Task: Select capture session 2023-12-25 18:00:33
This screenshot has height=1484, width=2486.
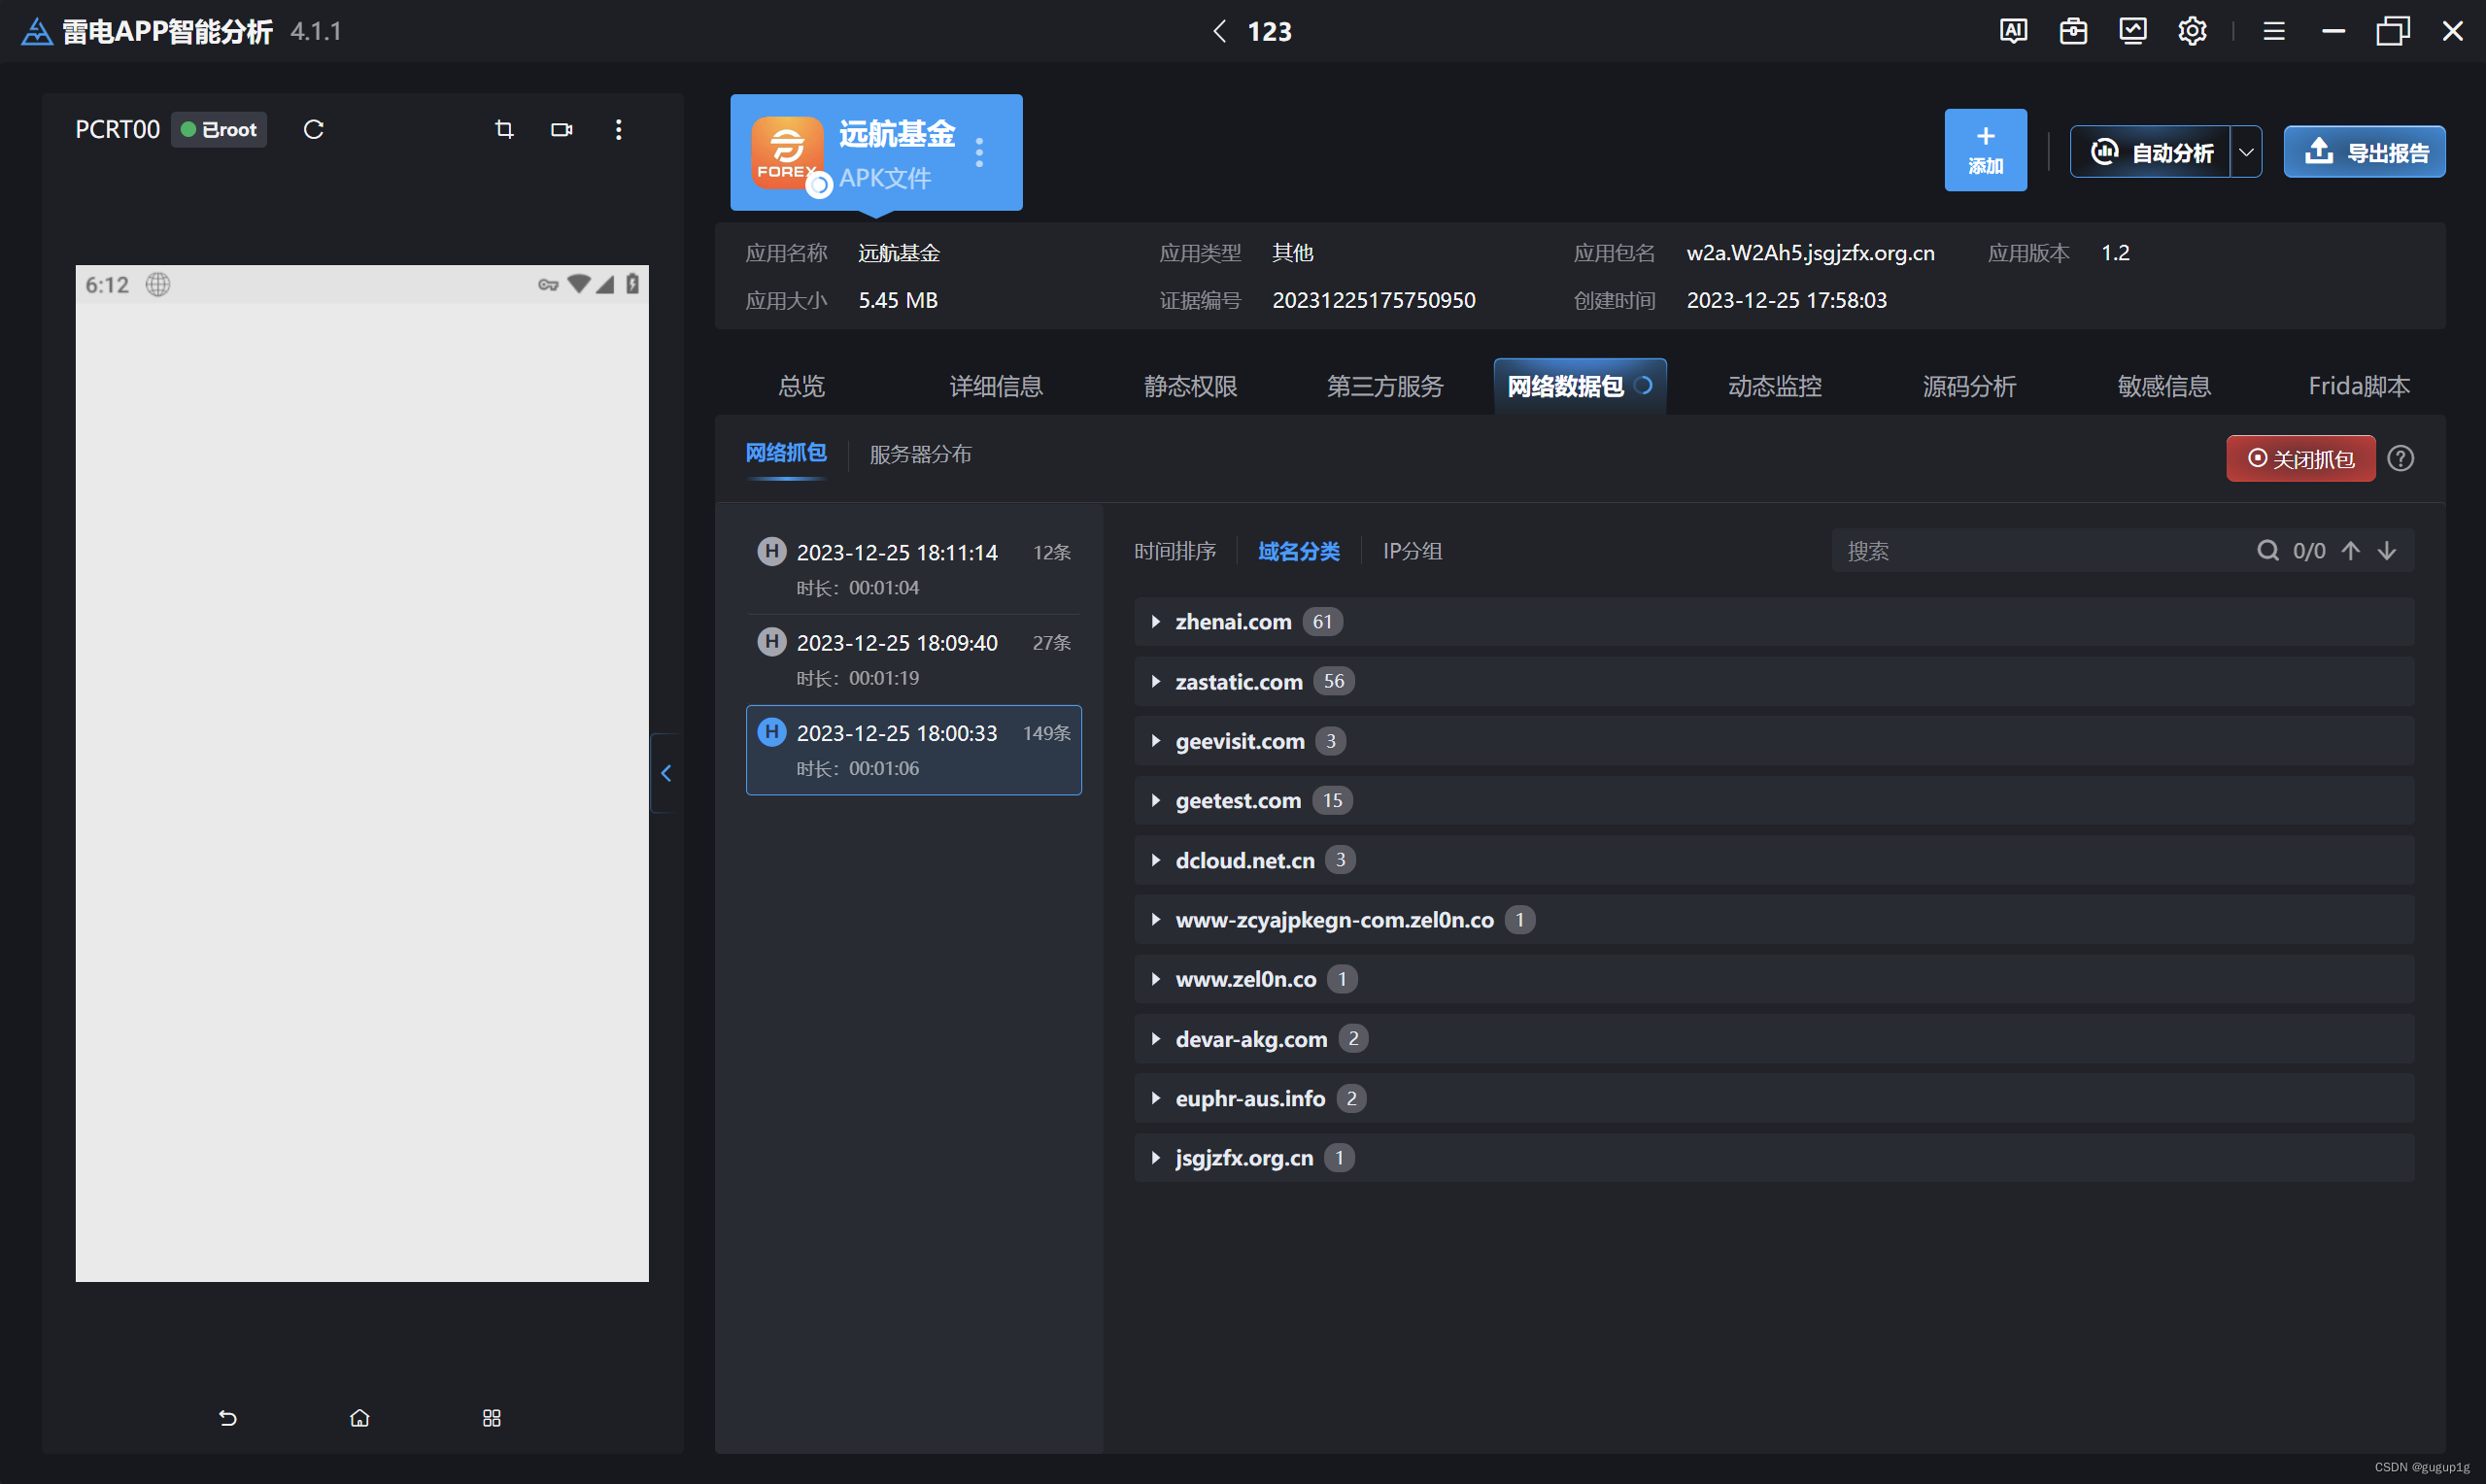Action: (x=914, y=750)
